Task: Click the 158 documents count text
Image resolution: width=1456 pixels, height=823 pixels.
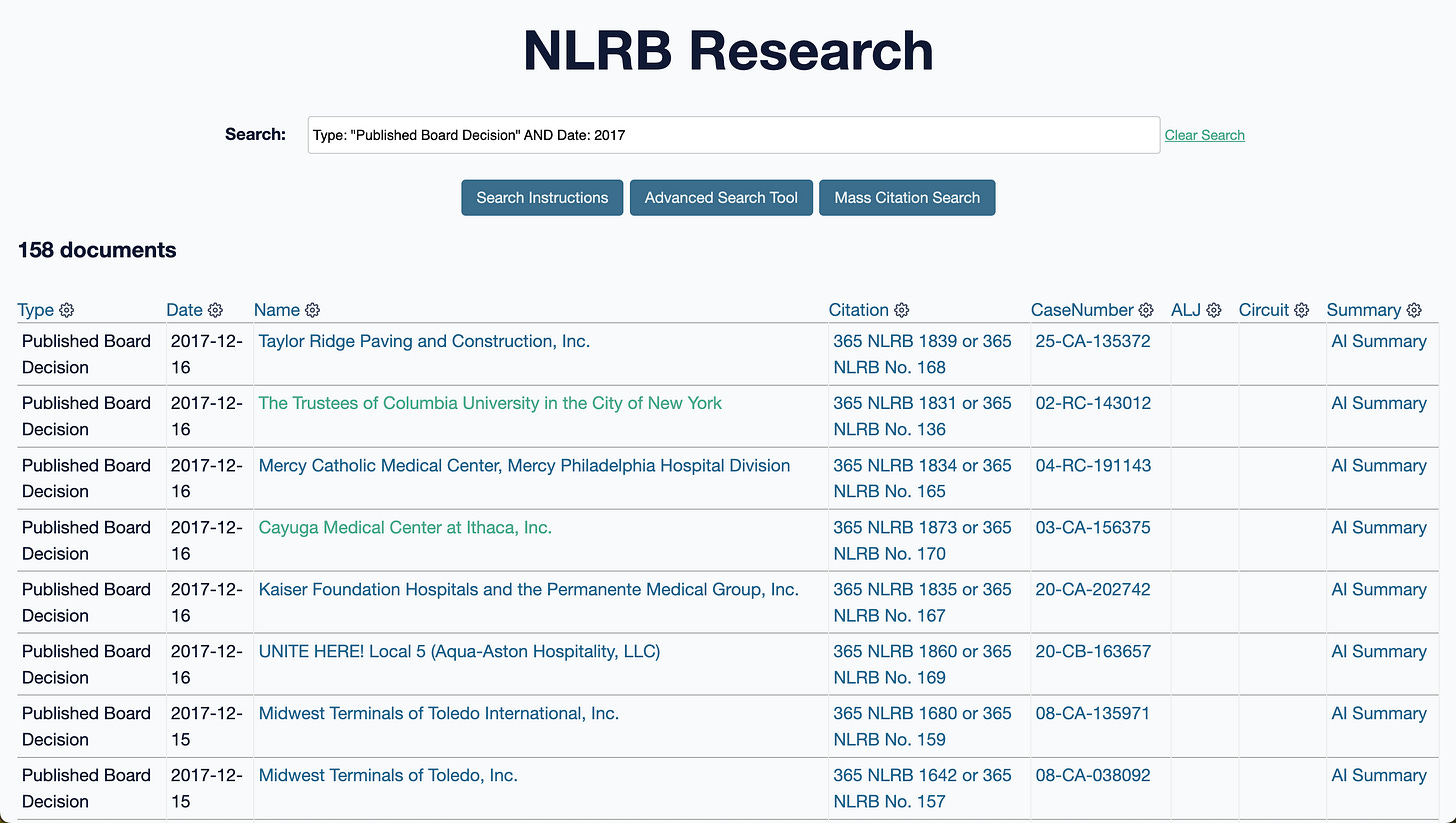Action: (97, 250)
